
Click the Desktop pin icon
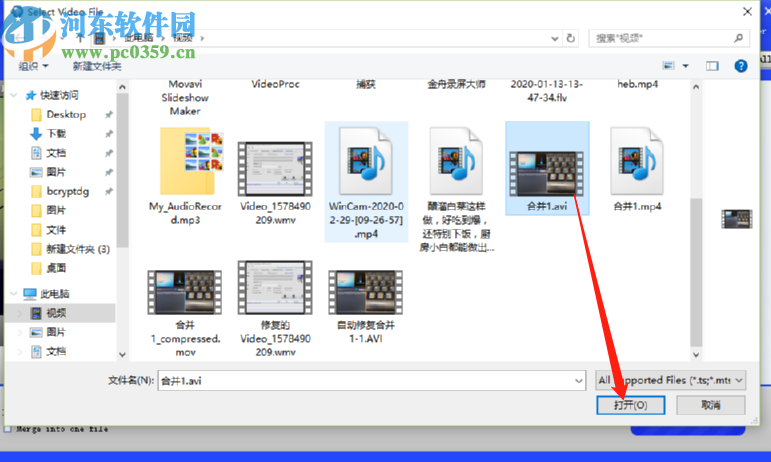pos(109,115)
